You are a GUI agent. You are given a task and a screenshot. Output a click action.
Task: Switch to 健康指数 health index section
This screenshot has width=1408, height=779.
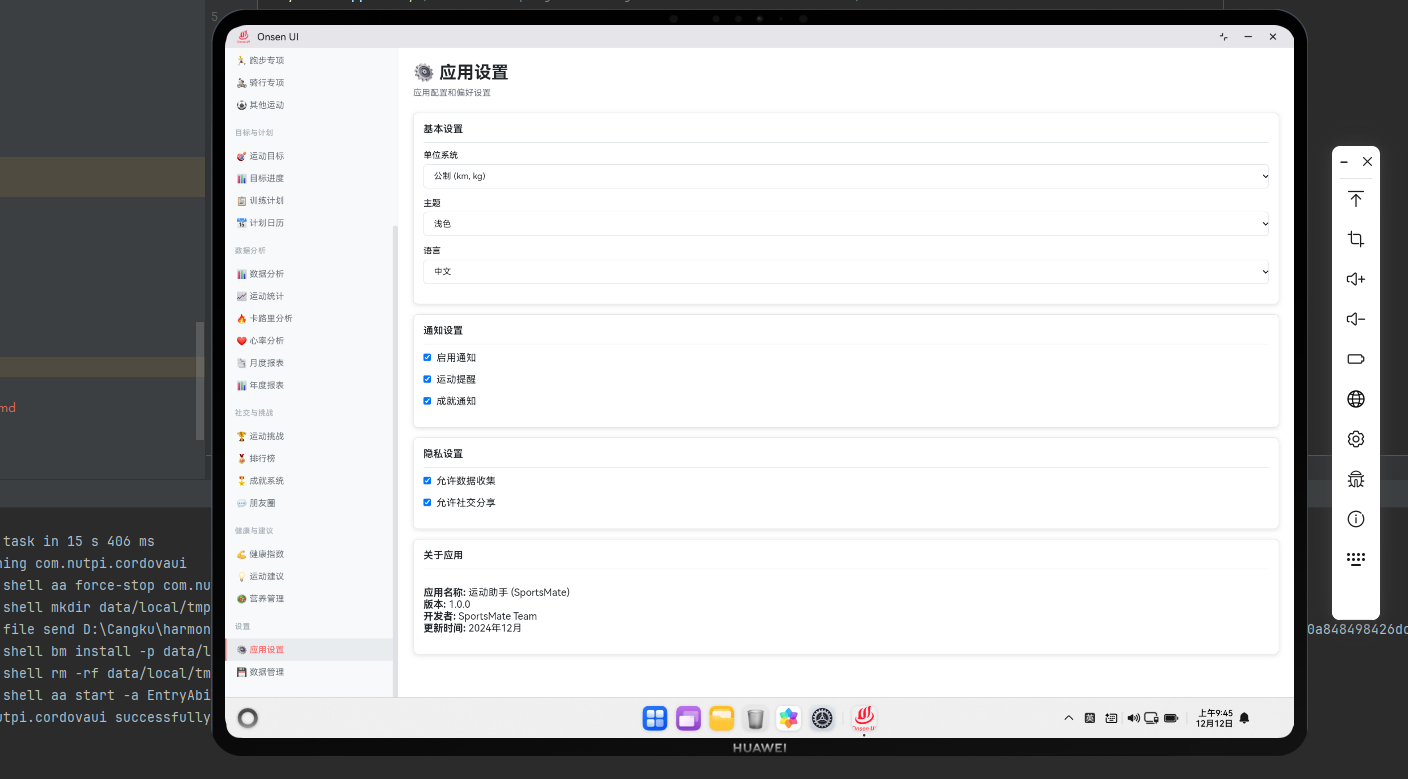click(x=264, y=554)
